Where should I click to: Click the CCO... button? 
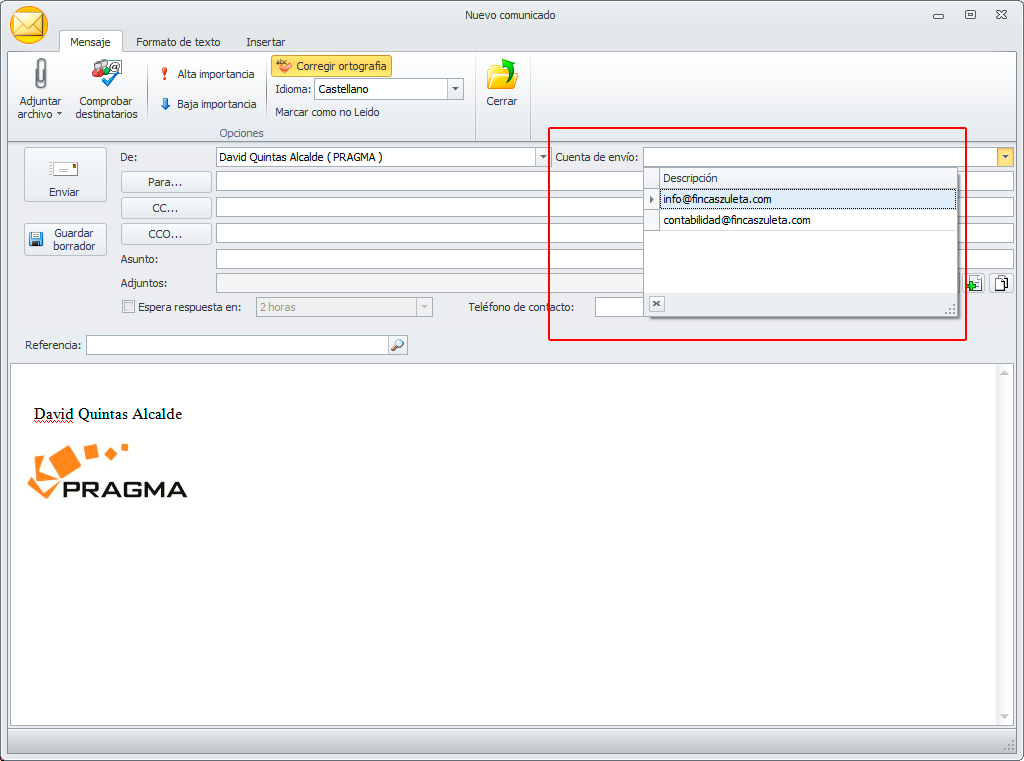tap(166, 234)
